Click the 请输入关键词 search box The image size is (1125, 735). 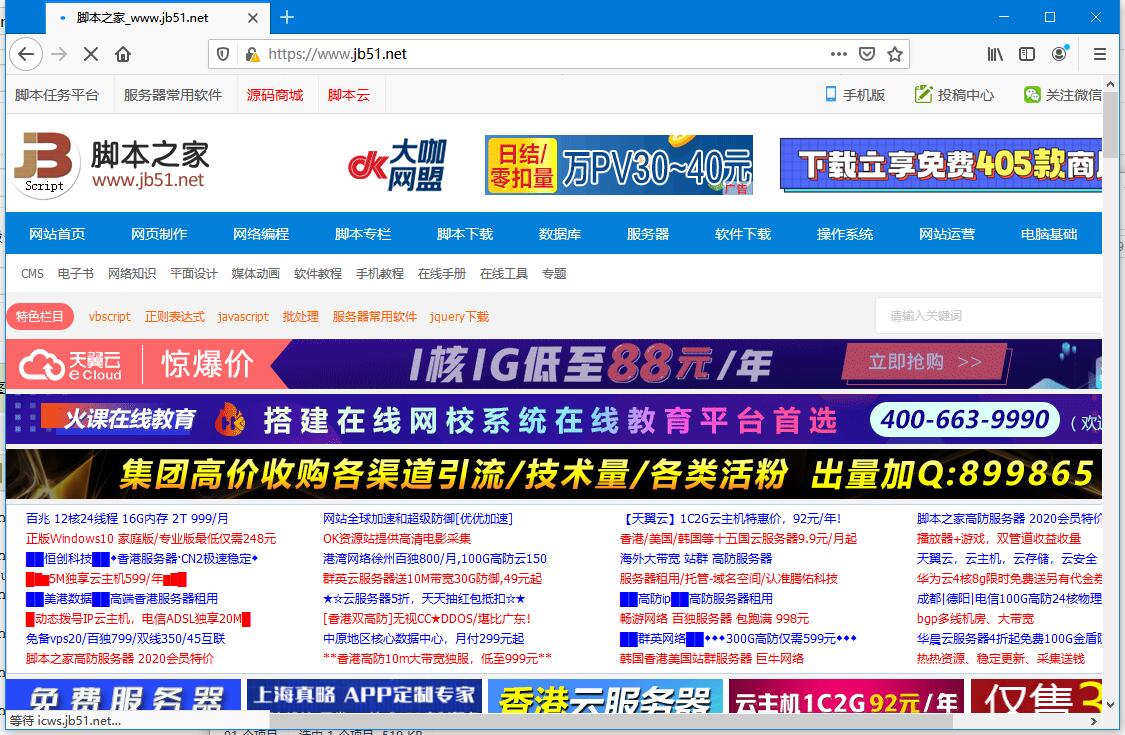(989, 316)
